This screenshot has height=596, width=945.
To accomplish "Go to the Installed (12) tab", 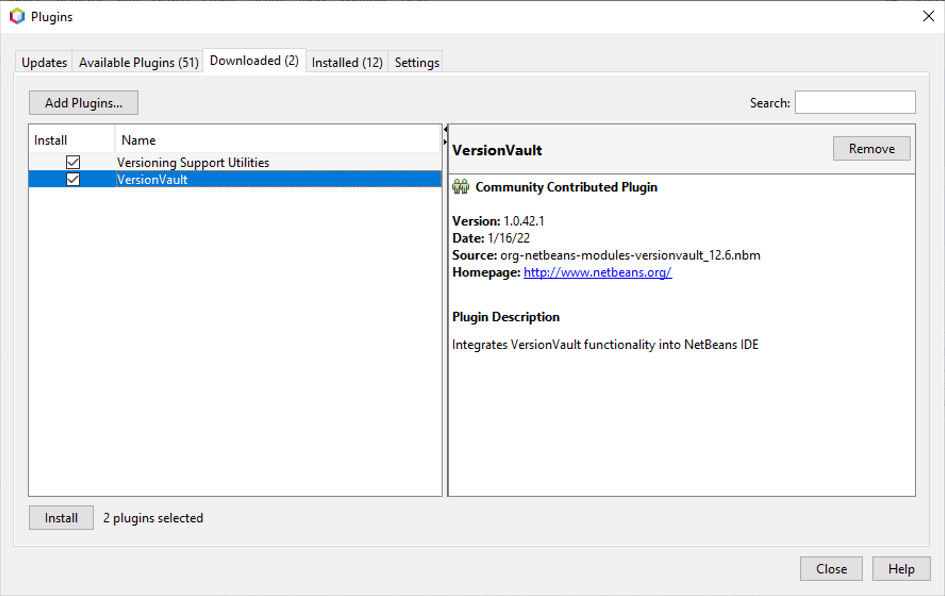I will pos(347,62).
